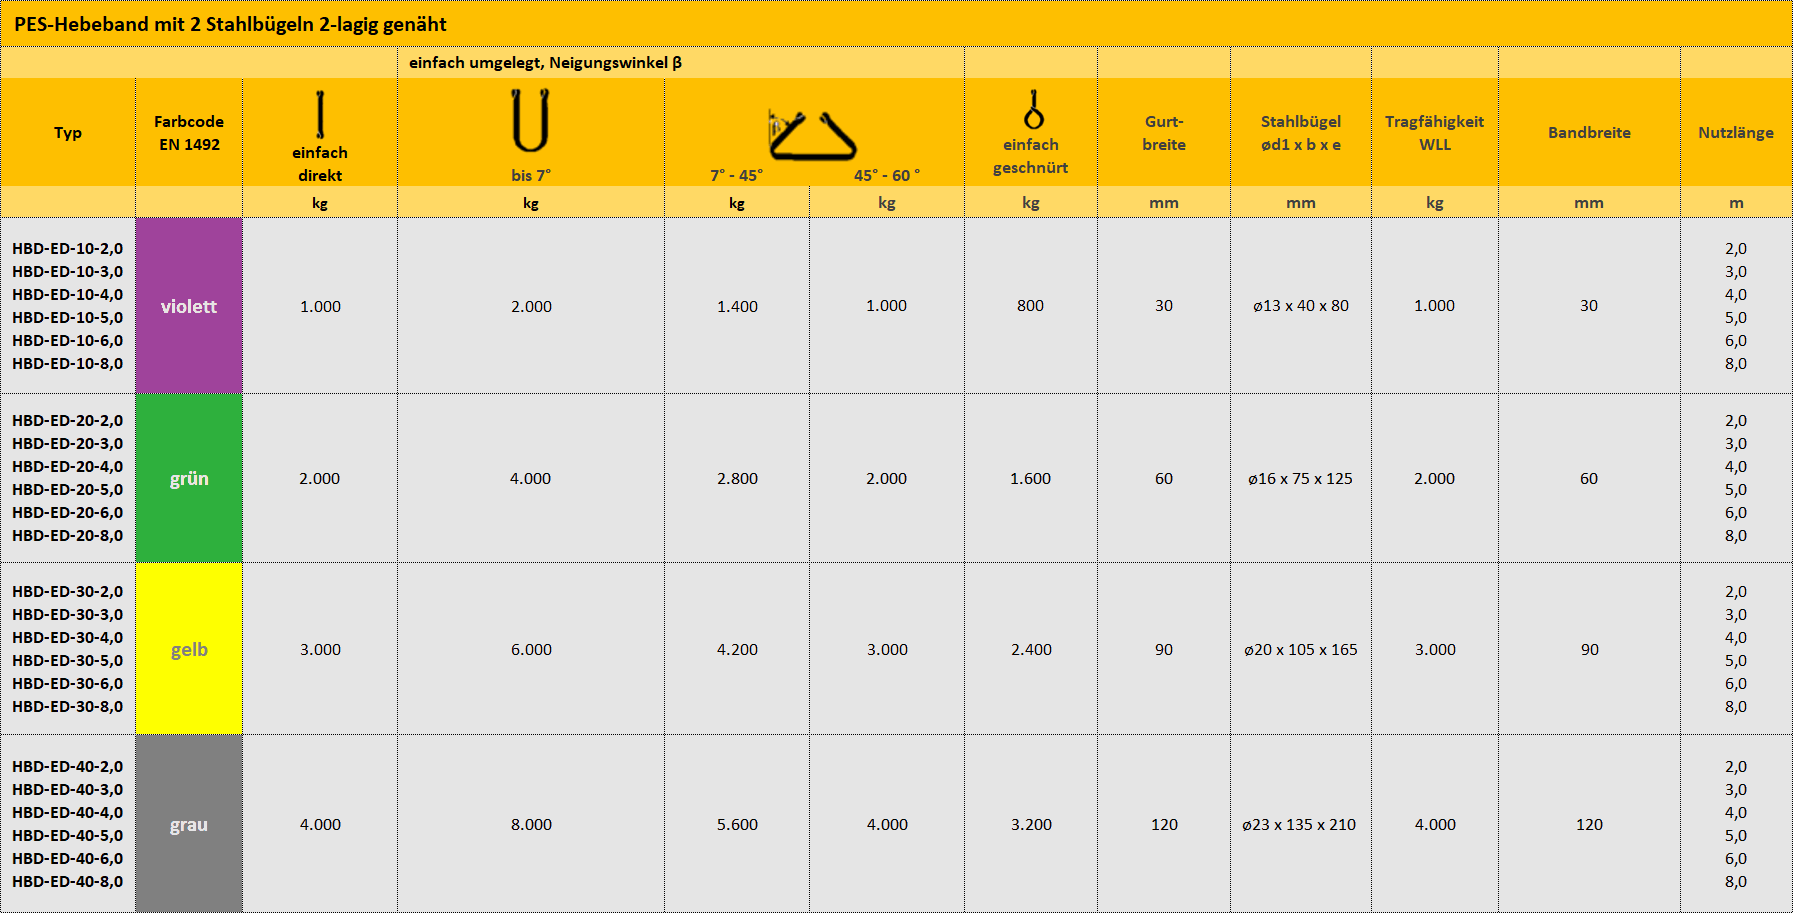
Task: Select the green 'grün' color cell
Action: [x=189, y=478]
